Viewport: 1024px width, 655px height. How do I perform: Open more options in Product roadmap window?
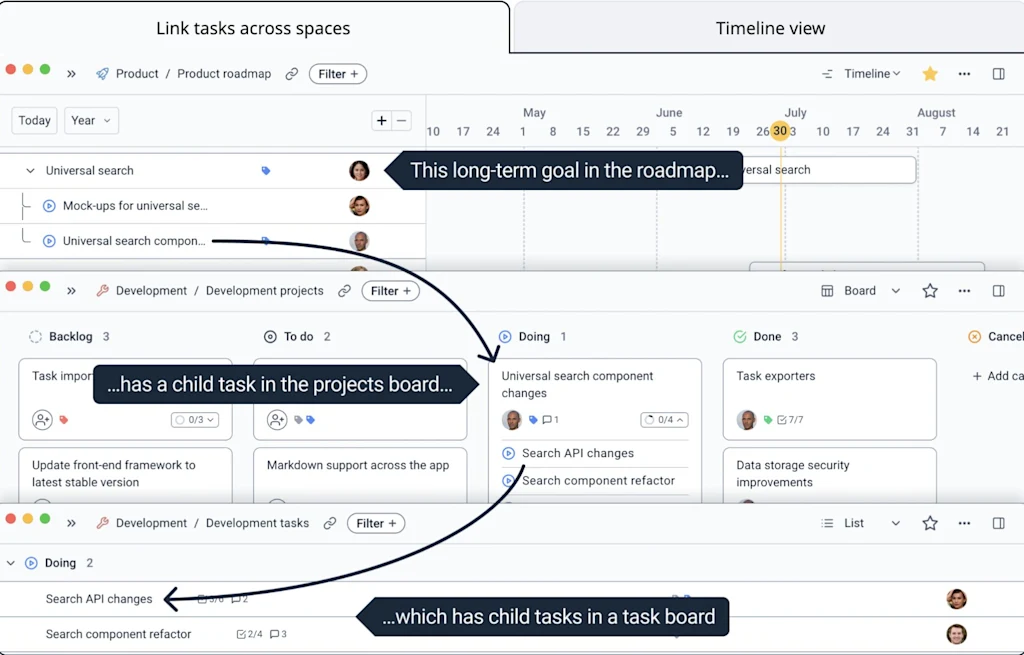[x=964, y=74]
